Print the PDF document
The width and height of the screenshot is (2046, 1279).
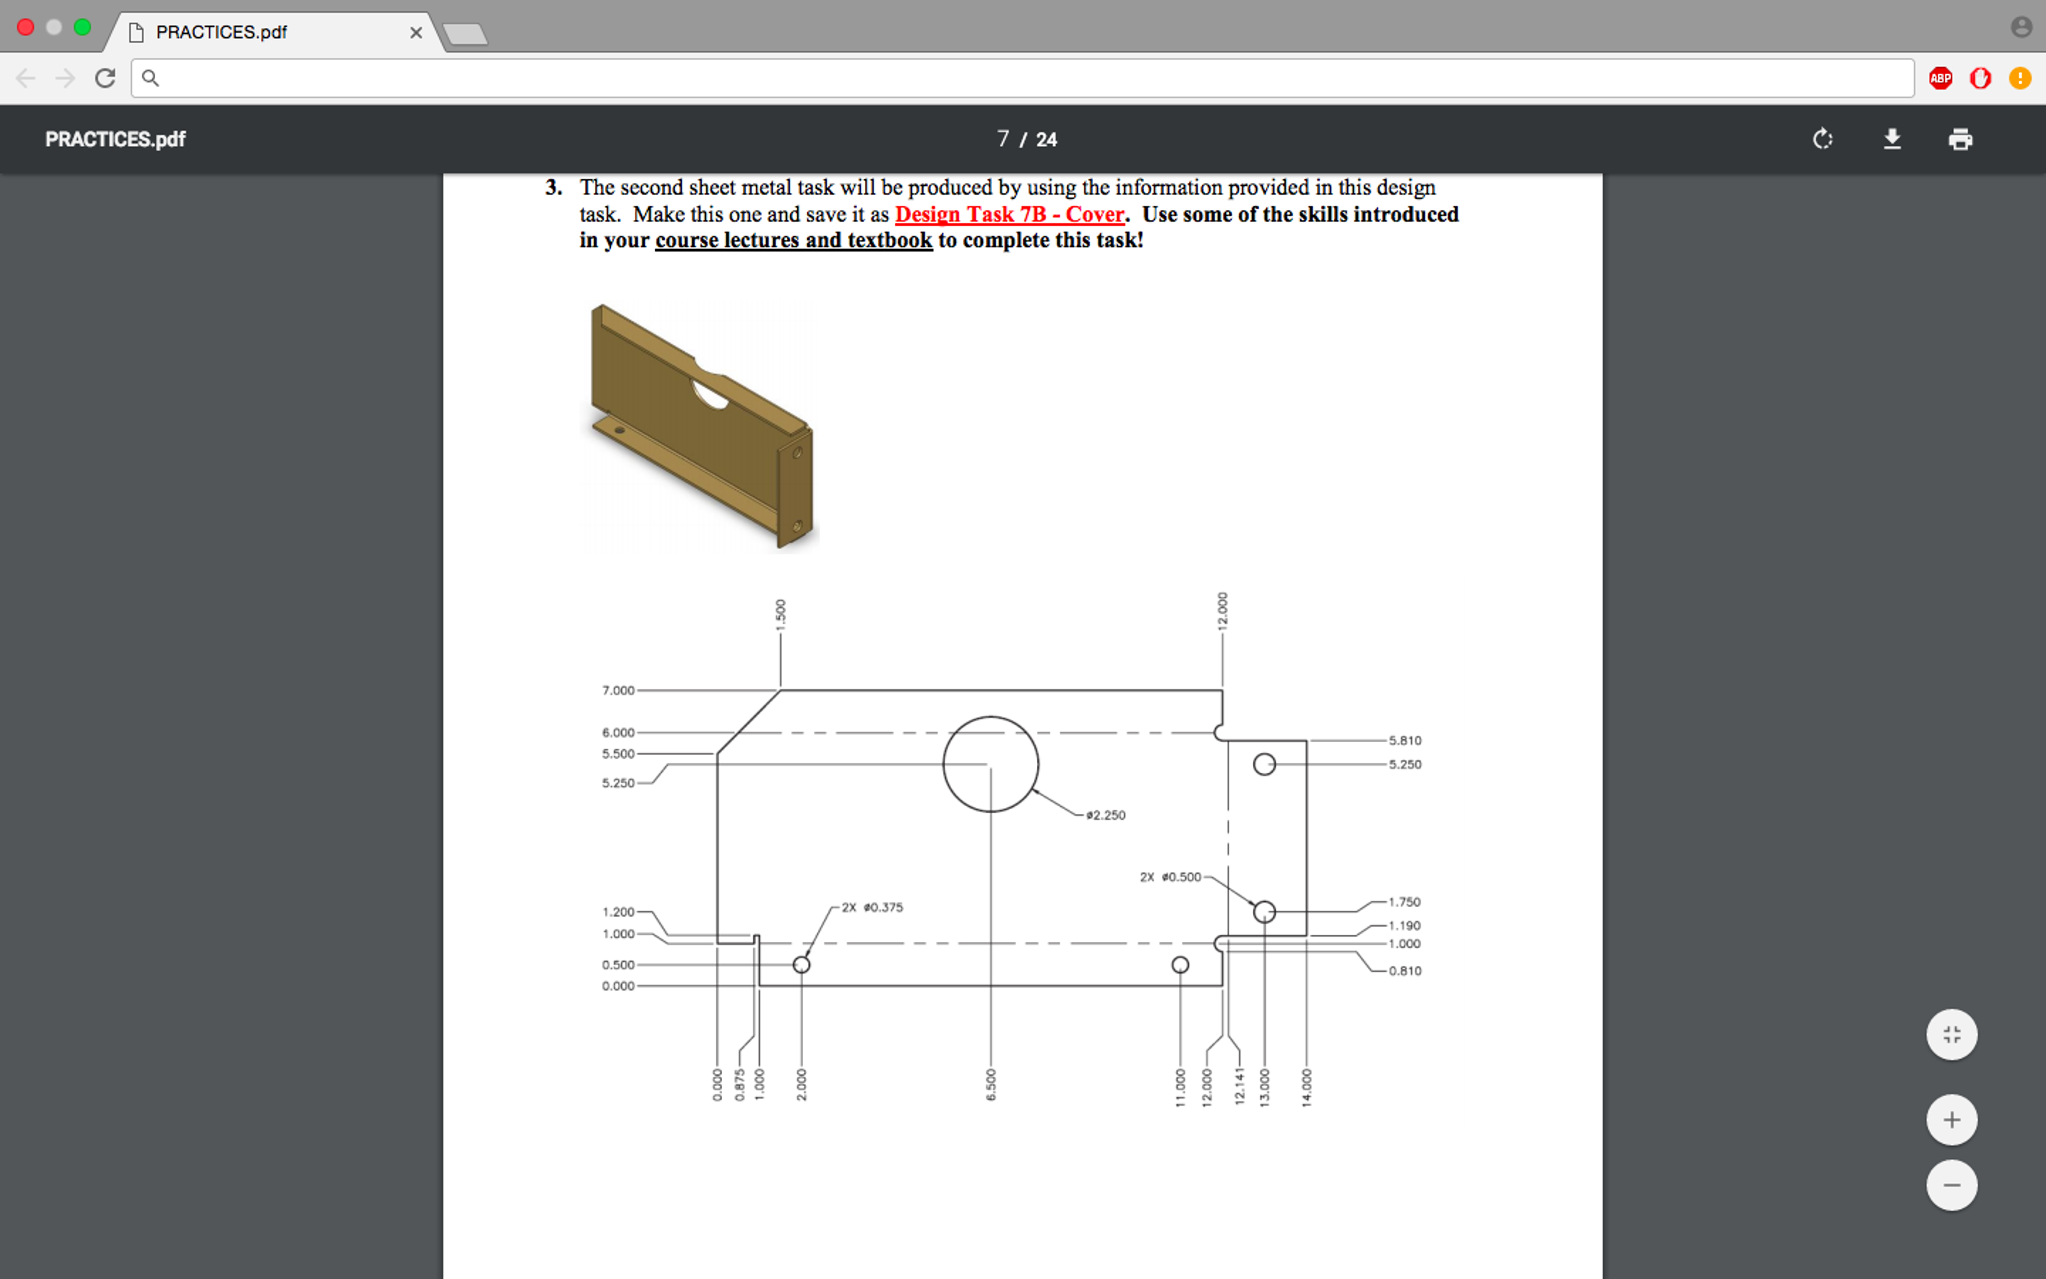[x=1959, y=139]
